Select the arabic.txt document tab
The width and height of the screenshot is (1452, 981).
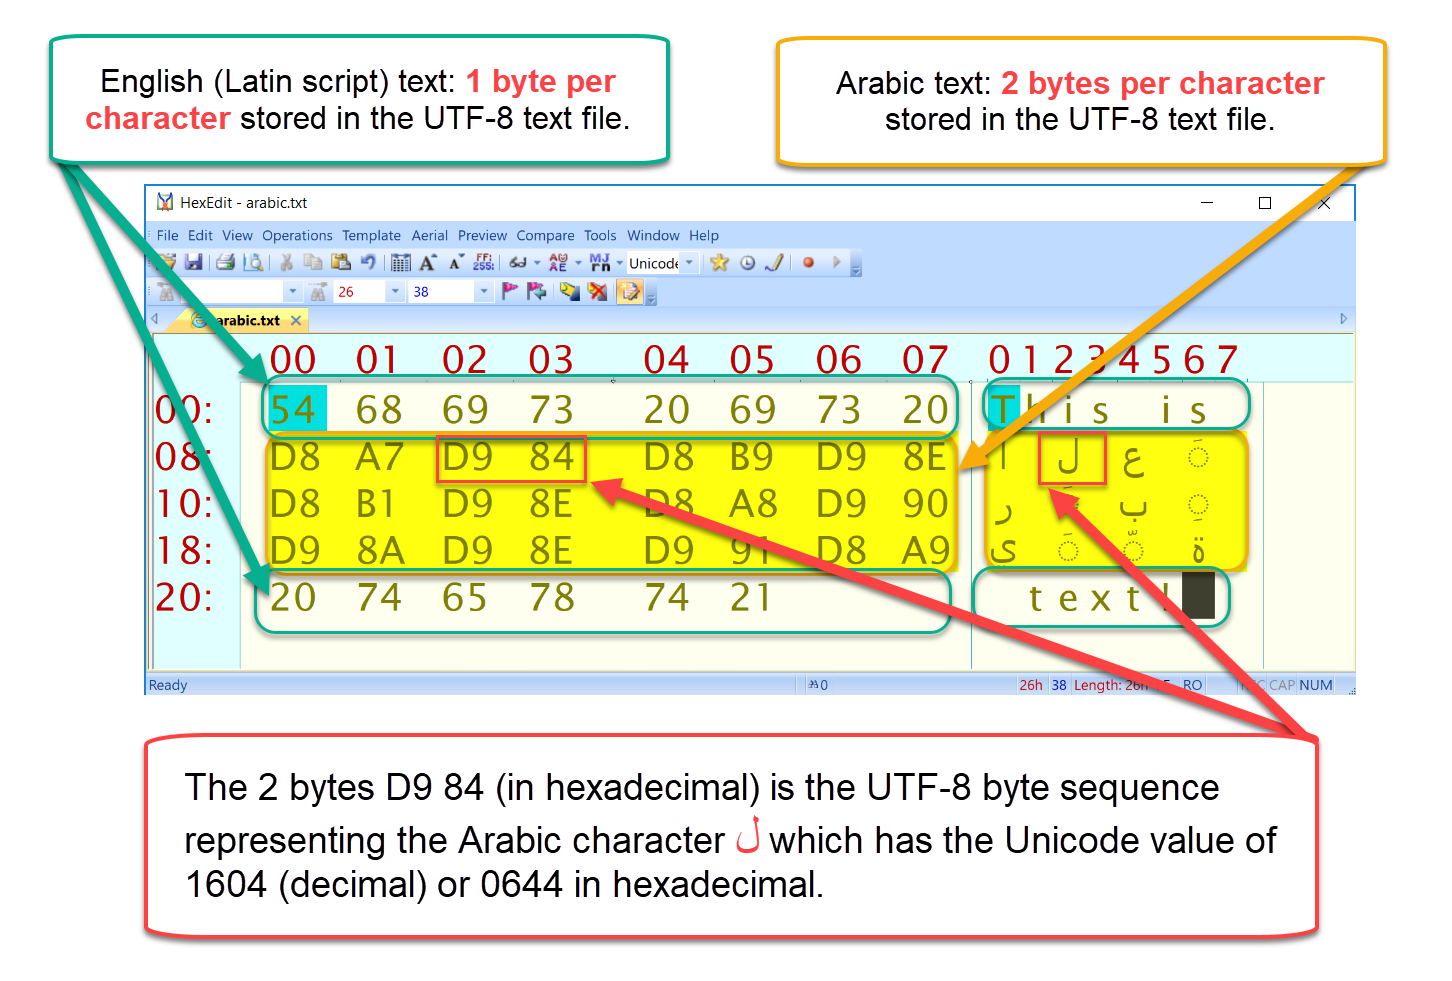point(247,321)
